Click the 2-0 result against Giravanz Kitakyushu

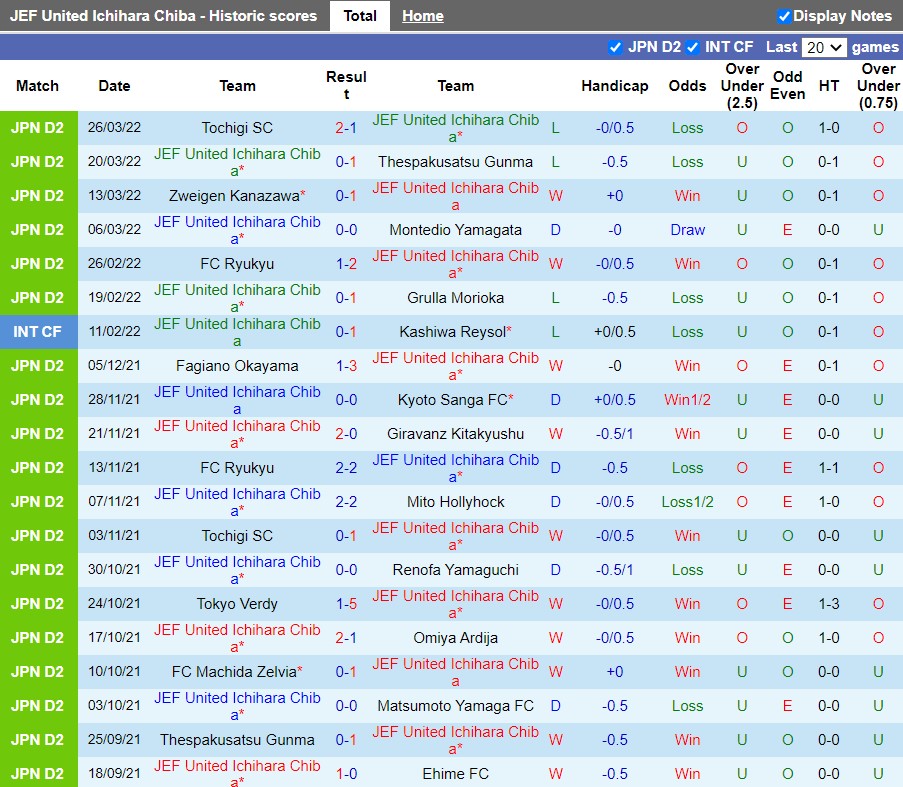pos(346,434)
